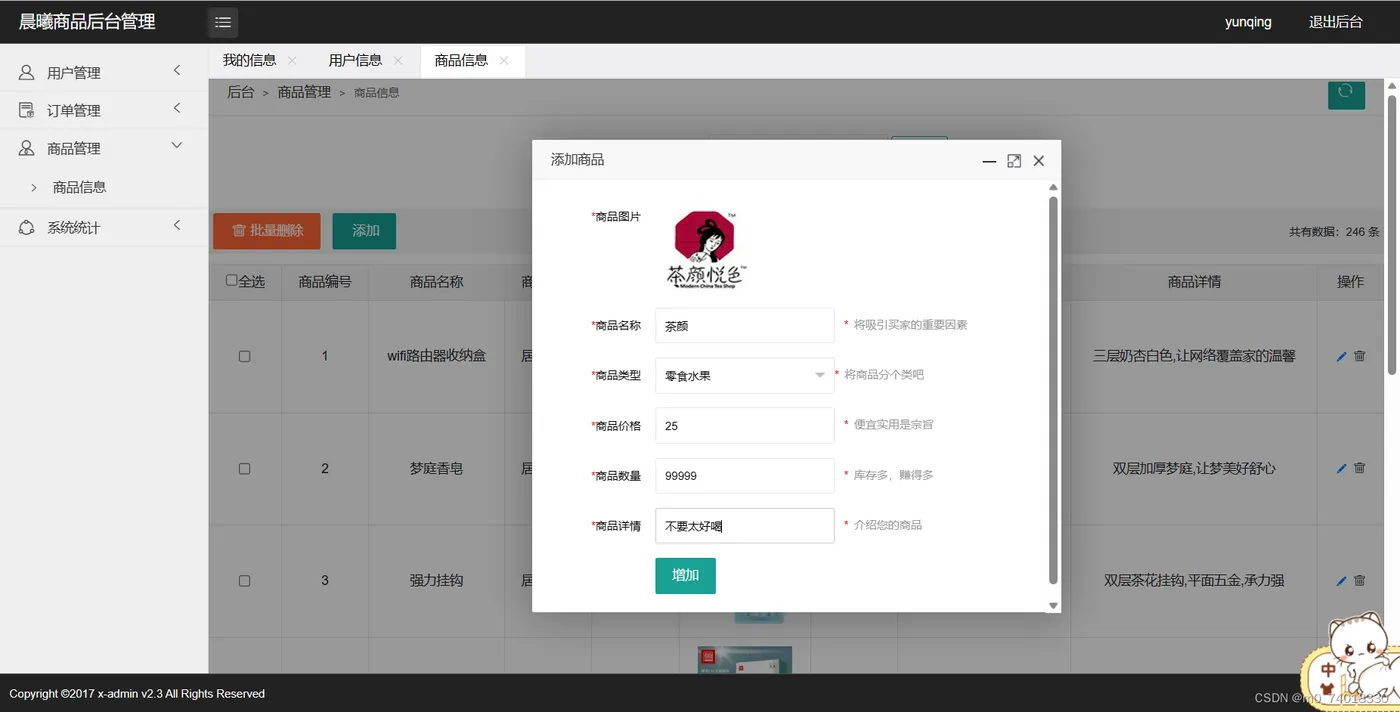Expand 系统统计 menu chevron
Viewport: 1400px width, 712px height.
tap(177, 225)
